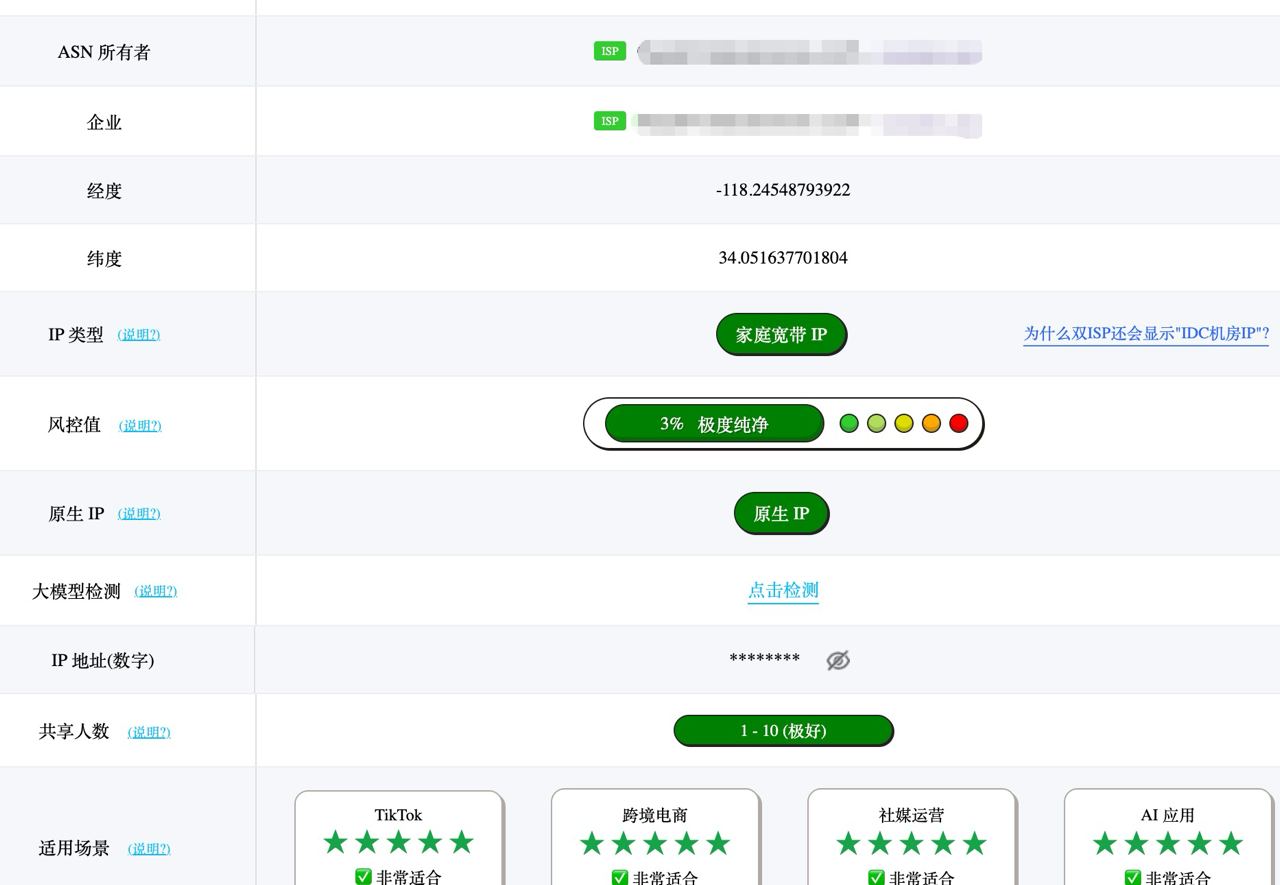Image resolution: width=1280 pixels, height=885 pixels.
Task: Click the 原生 IP green badge
Action: pyautogui.click(x=781, y=514)
